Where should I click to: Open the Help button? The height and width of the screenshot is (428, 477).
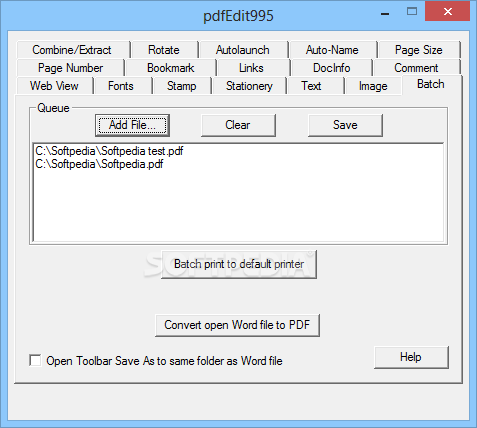click(411, 357)
